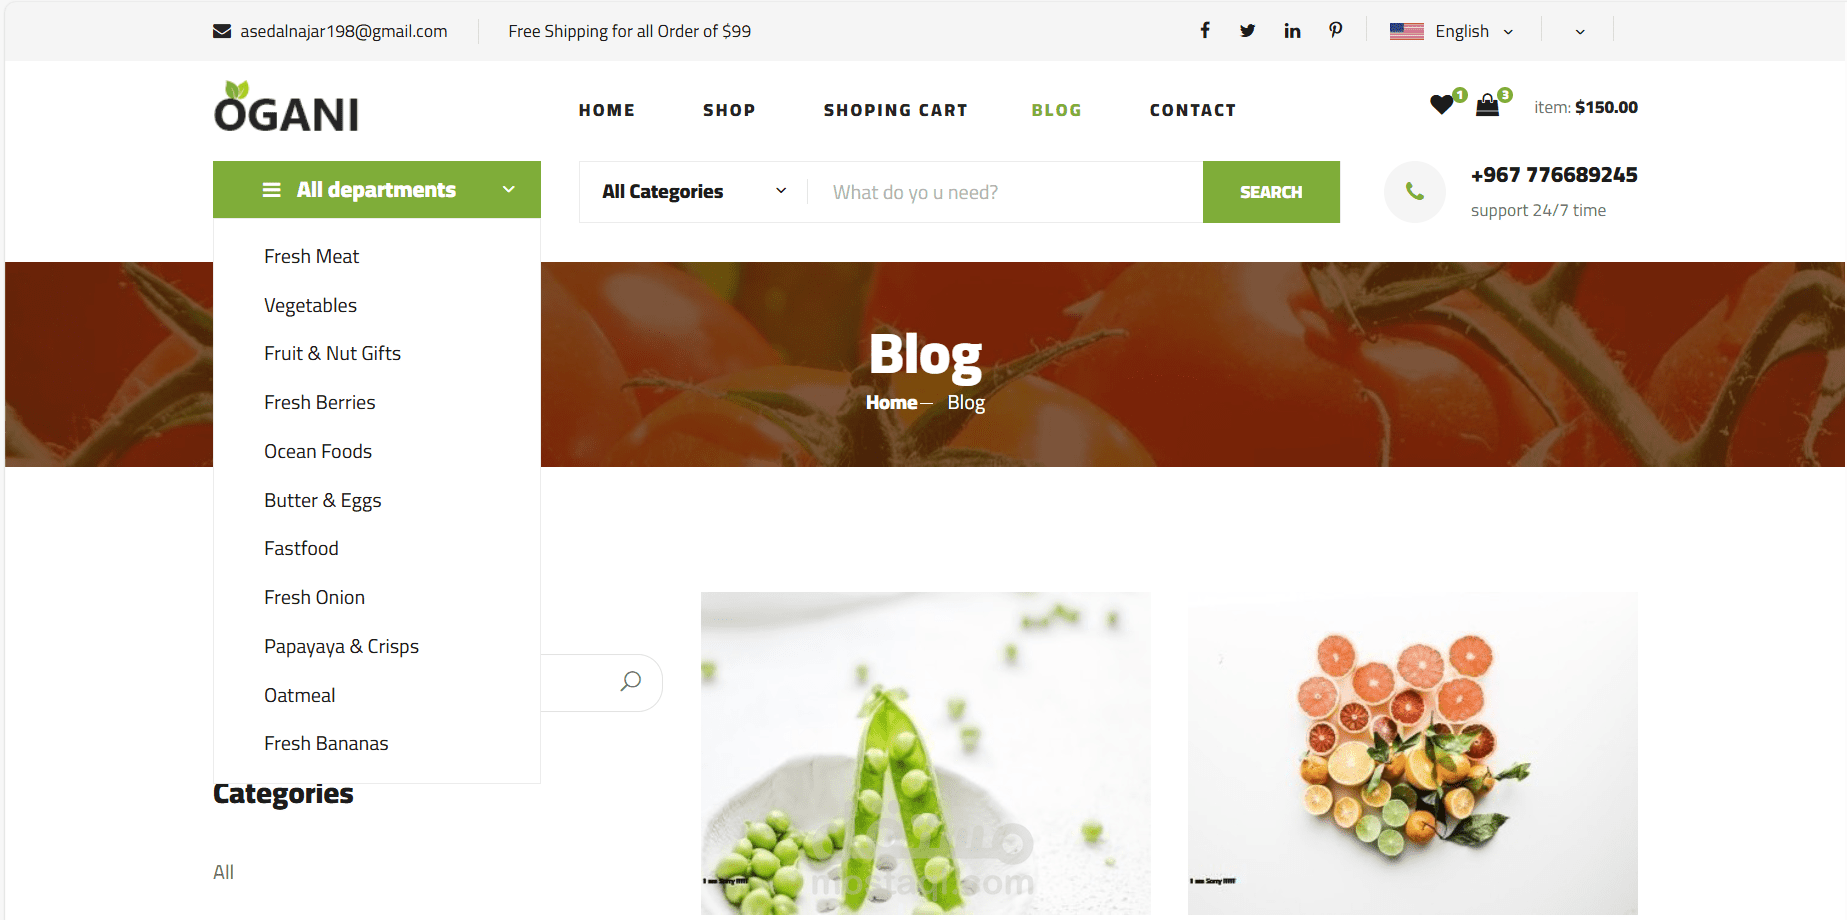Select Fresh Berries department

tap(320, 402)
